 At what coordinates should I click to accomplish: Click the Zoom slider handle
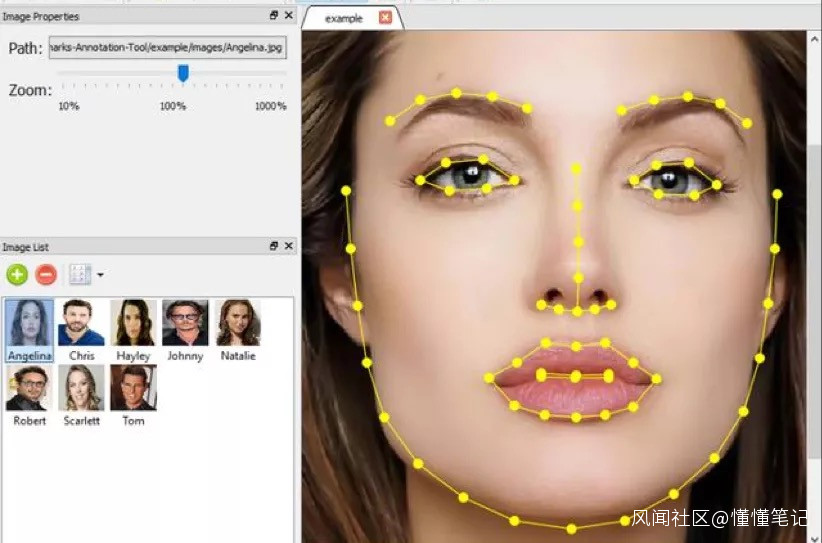click(x=183, y=73)
